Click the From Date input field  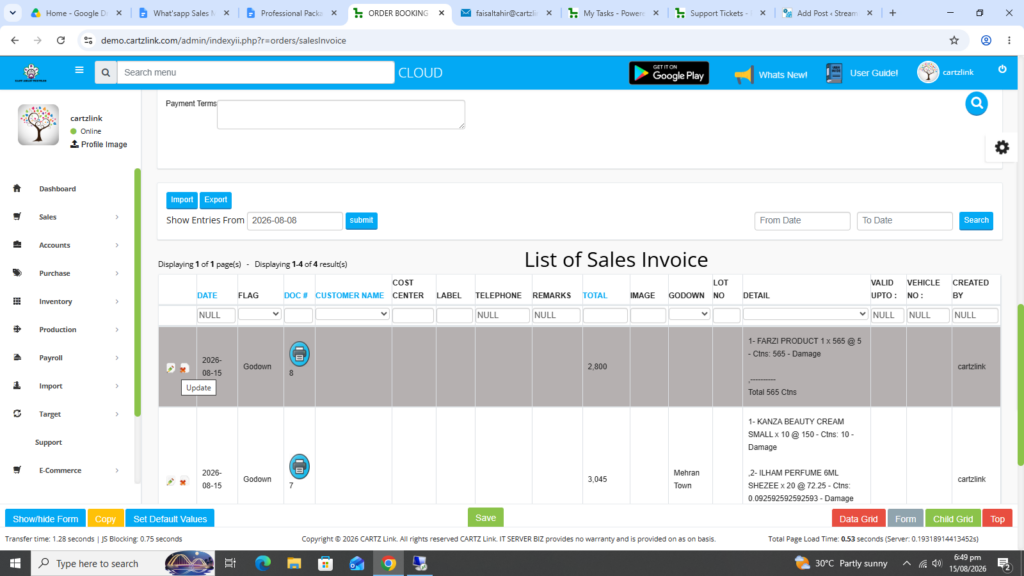pyautogui.click(x=802, y=221)
